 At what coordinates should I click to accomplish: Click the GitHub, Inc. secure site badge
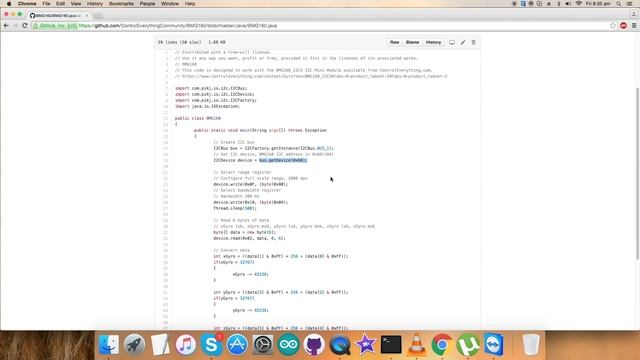pyautogui.click(x=55, y=26)
